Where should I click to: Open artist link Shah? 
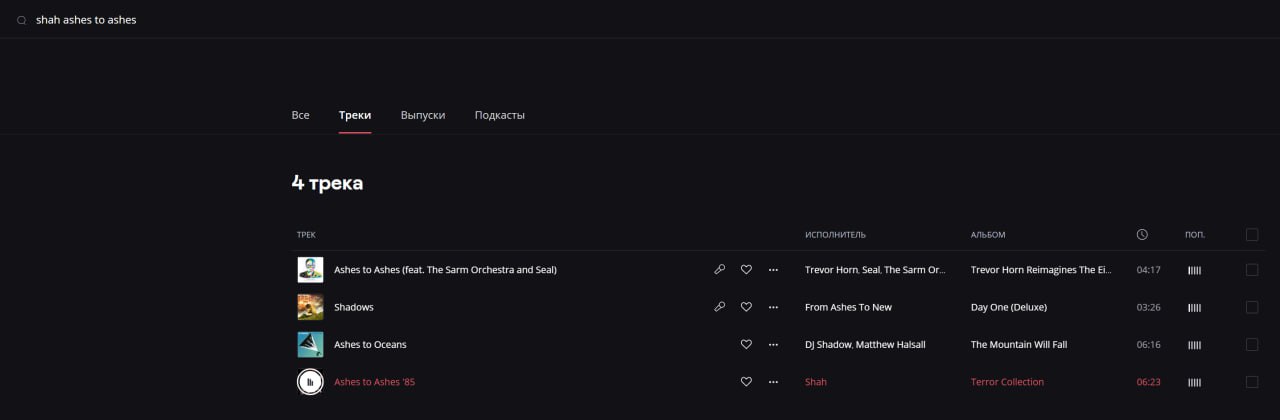tap(816, 382)
